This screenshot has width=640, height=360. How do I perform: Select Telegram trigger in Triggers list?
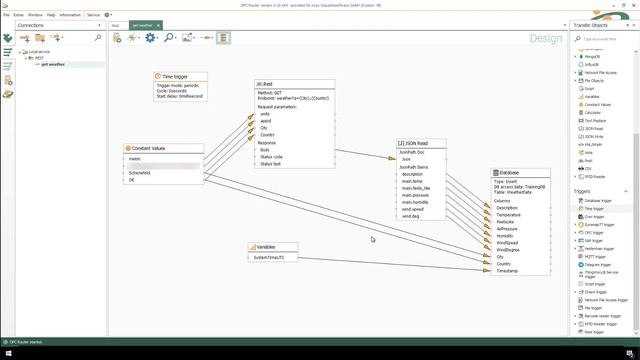point(599,265)
